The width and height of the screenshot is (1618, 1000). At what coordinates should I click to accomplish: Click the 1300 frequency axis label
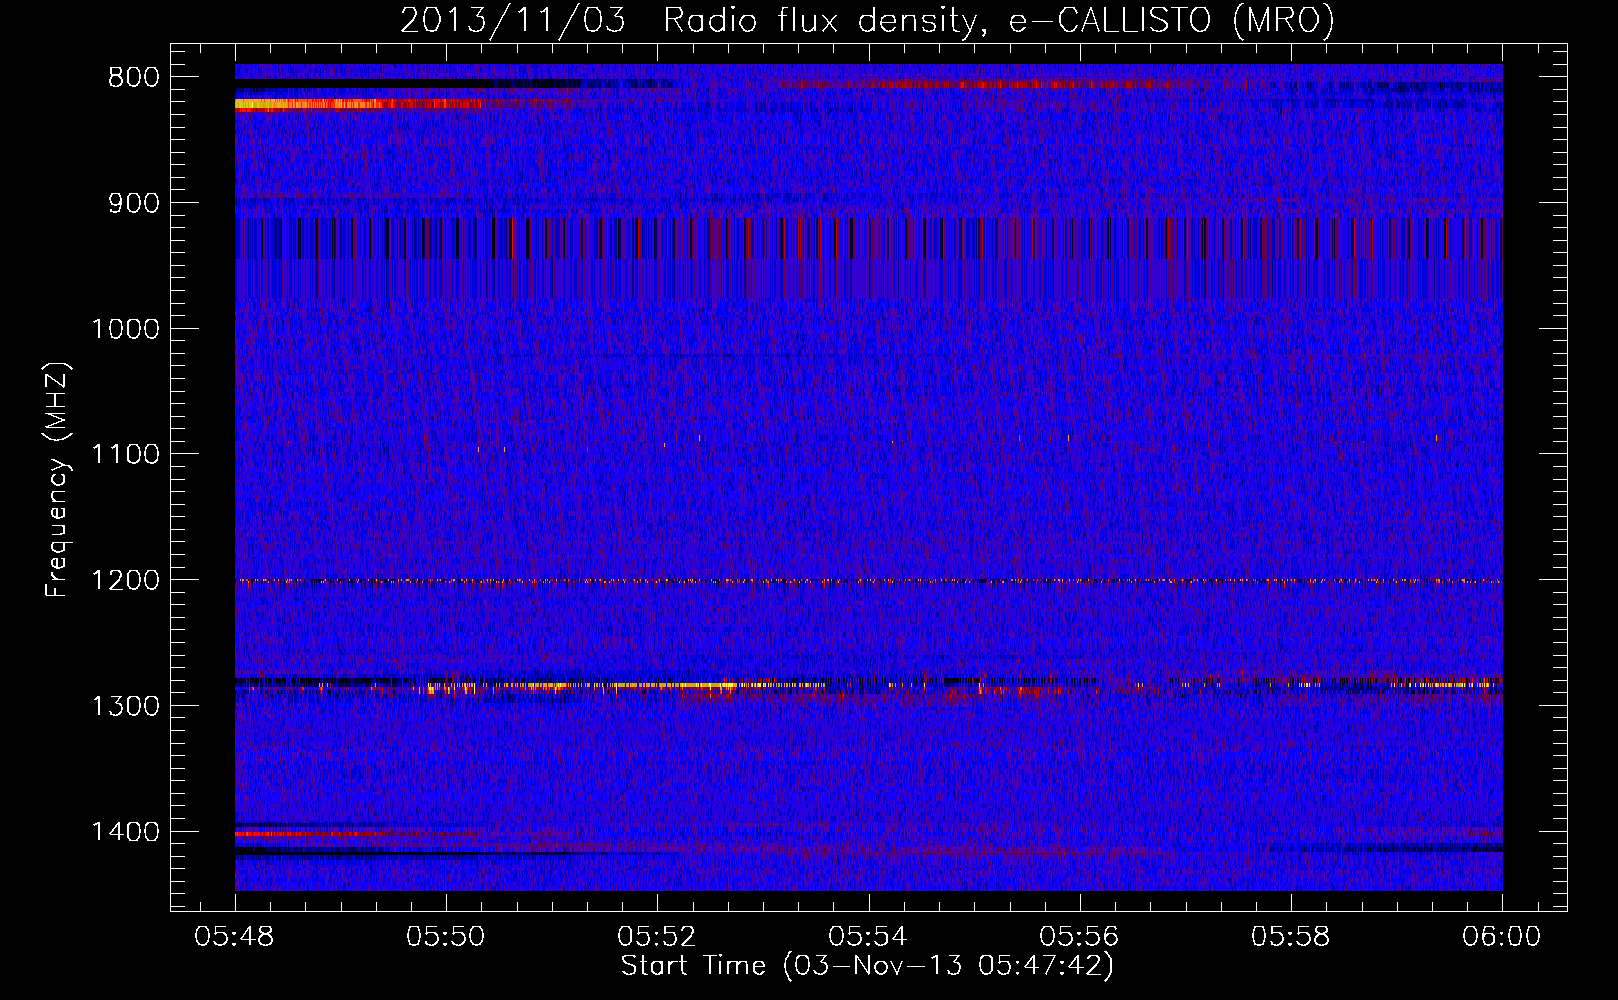coord(125,706)
